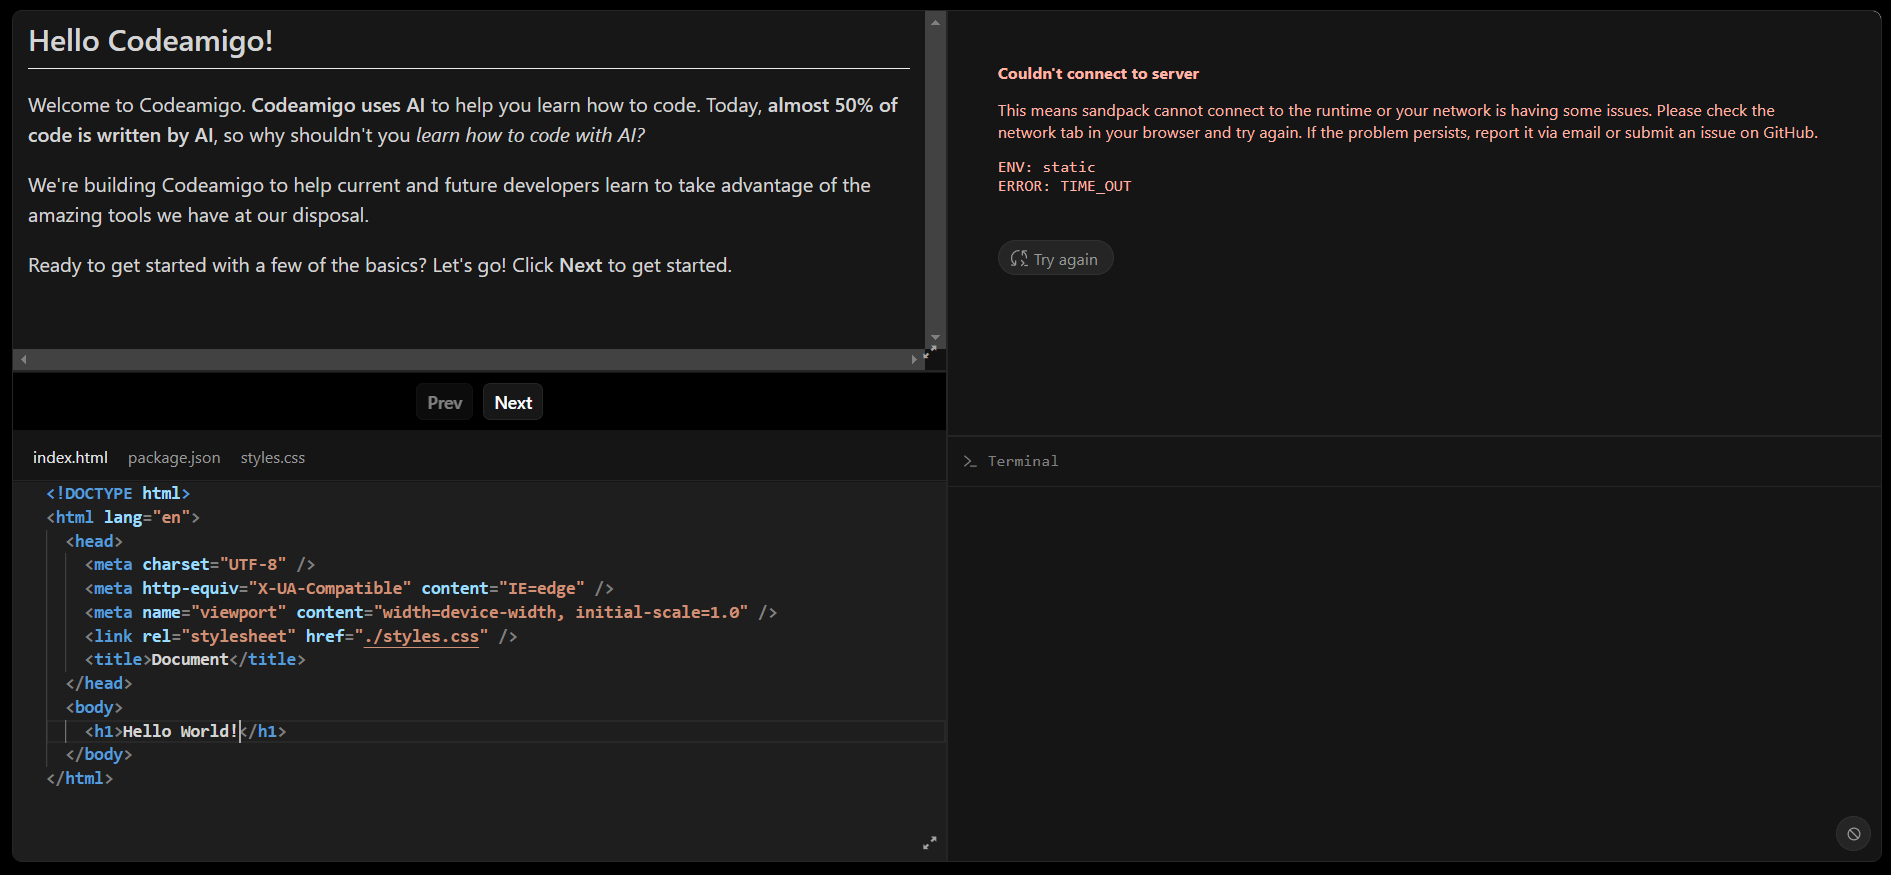The width and height of the screenshot is (1891, 875).
Task: Click the horizontal scrollbar's left arrow
Action: pyautogui.click(x=24, y=359)
